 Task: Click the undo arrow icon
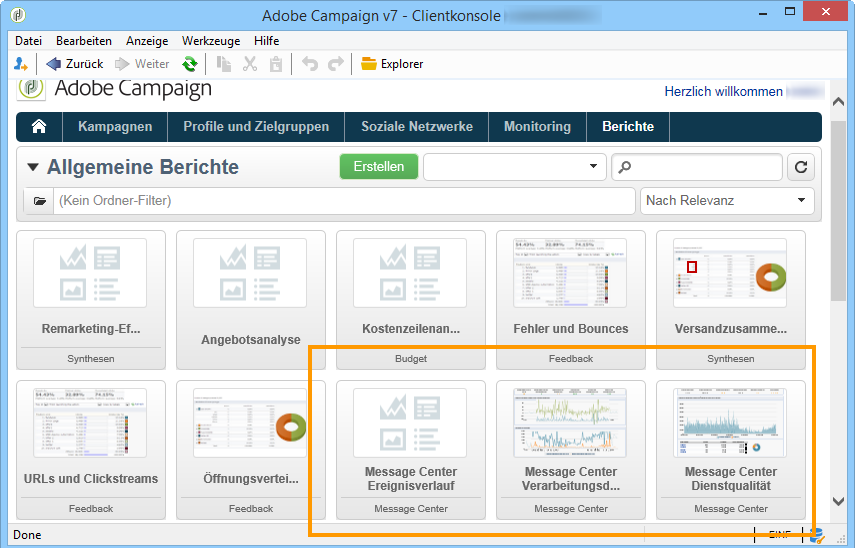(x=310, y=64)
